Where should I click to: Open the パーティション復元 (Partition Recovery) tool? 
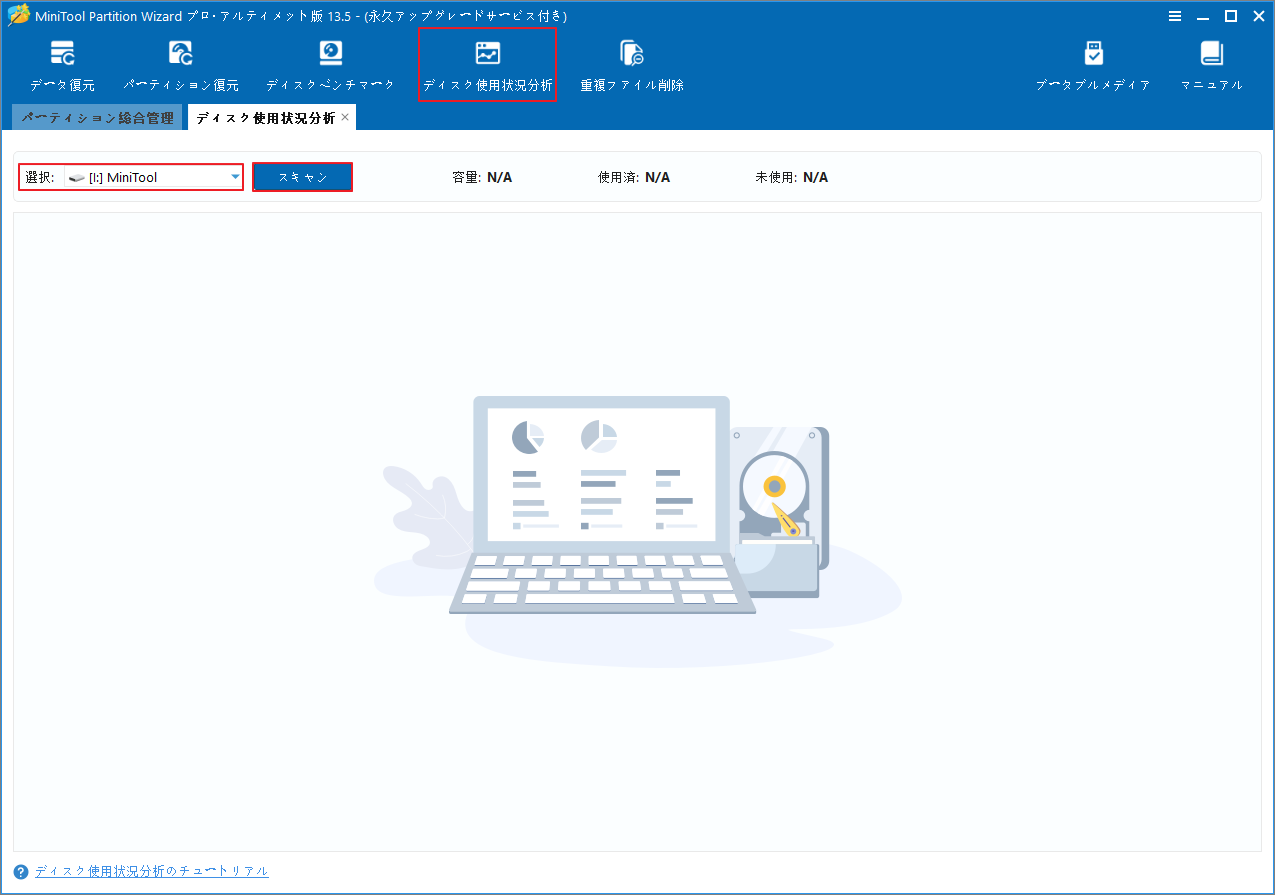tap(180, 65)
